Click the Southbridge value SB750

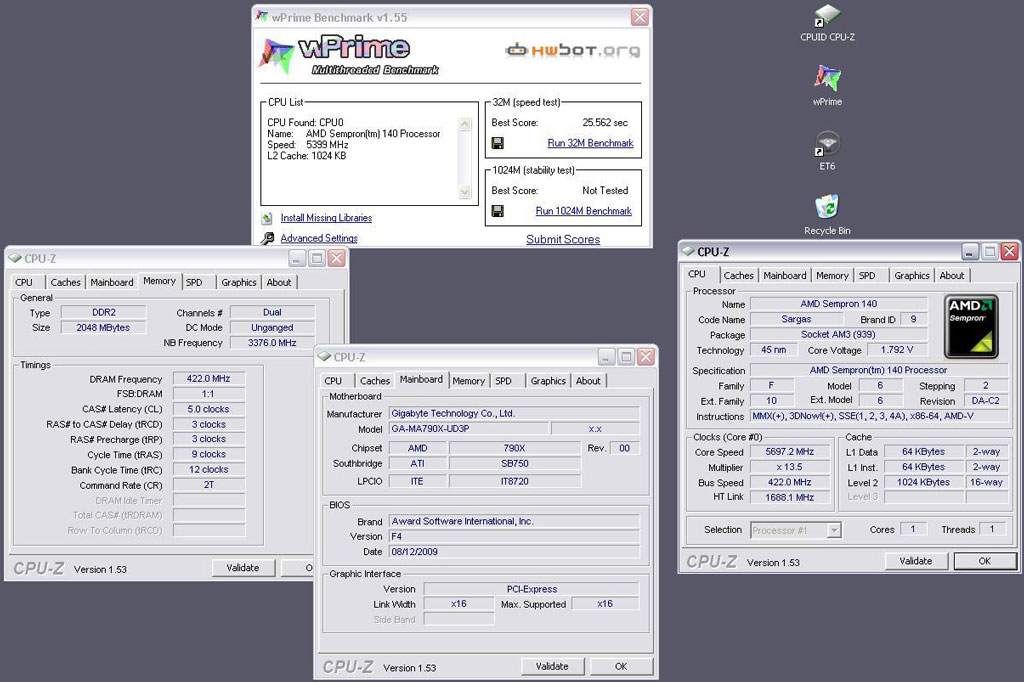pos(515,464)
